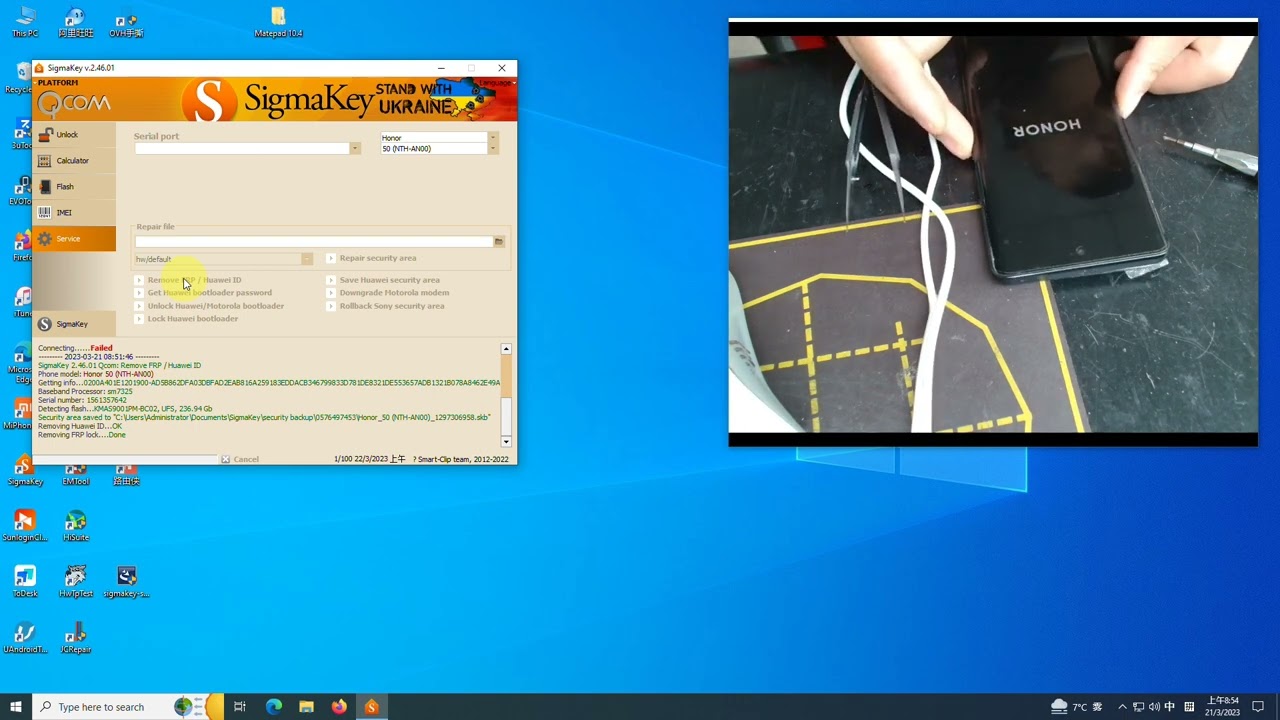
Task: Click the 'Baseband Processor: sm7325' log line
Action: point(85,391)
